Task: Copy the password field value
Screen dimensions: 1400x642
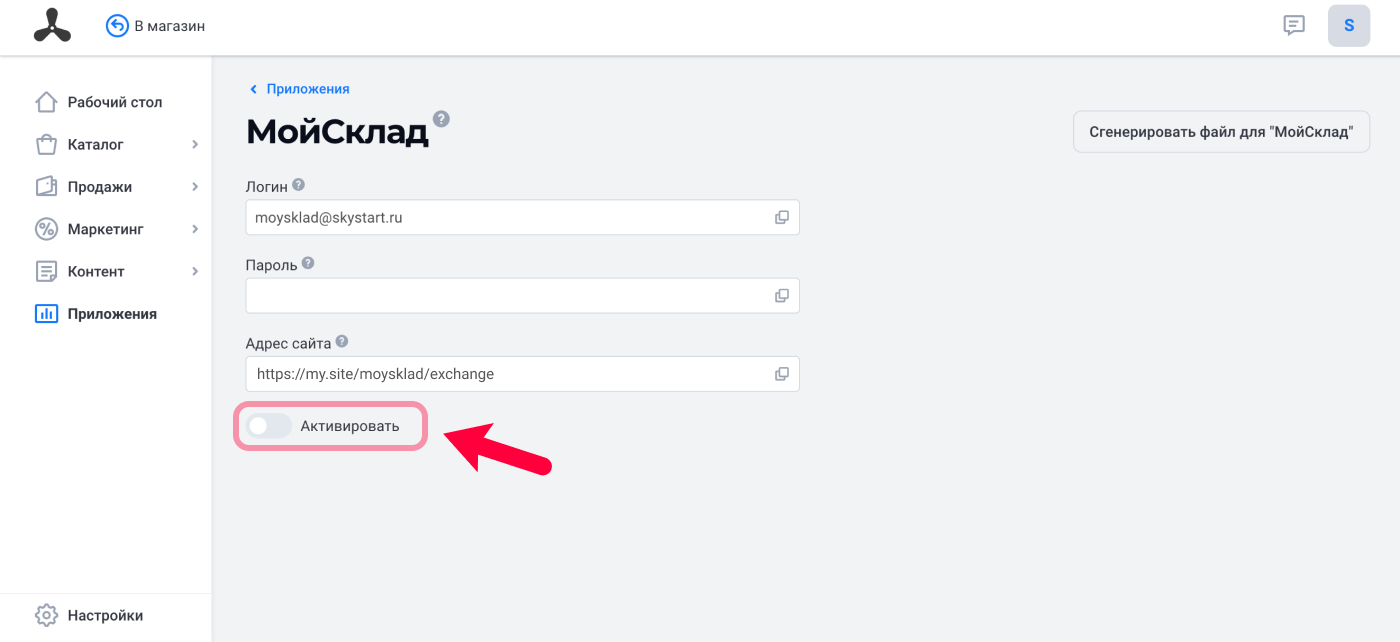Action: (782, 296)
